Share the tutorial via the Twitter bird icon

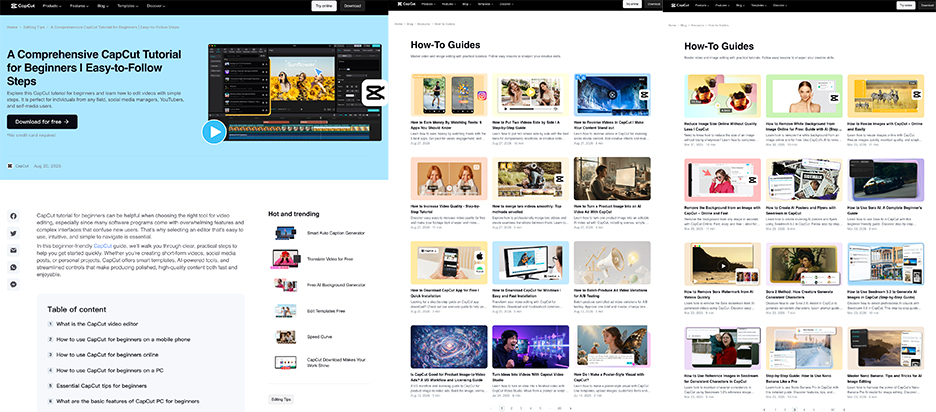13,233
